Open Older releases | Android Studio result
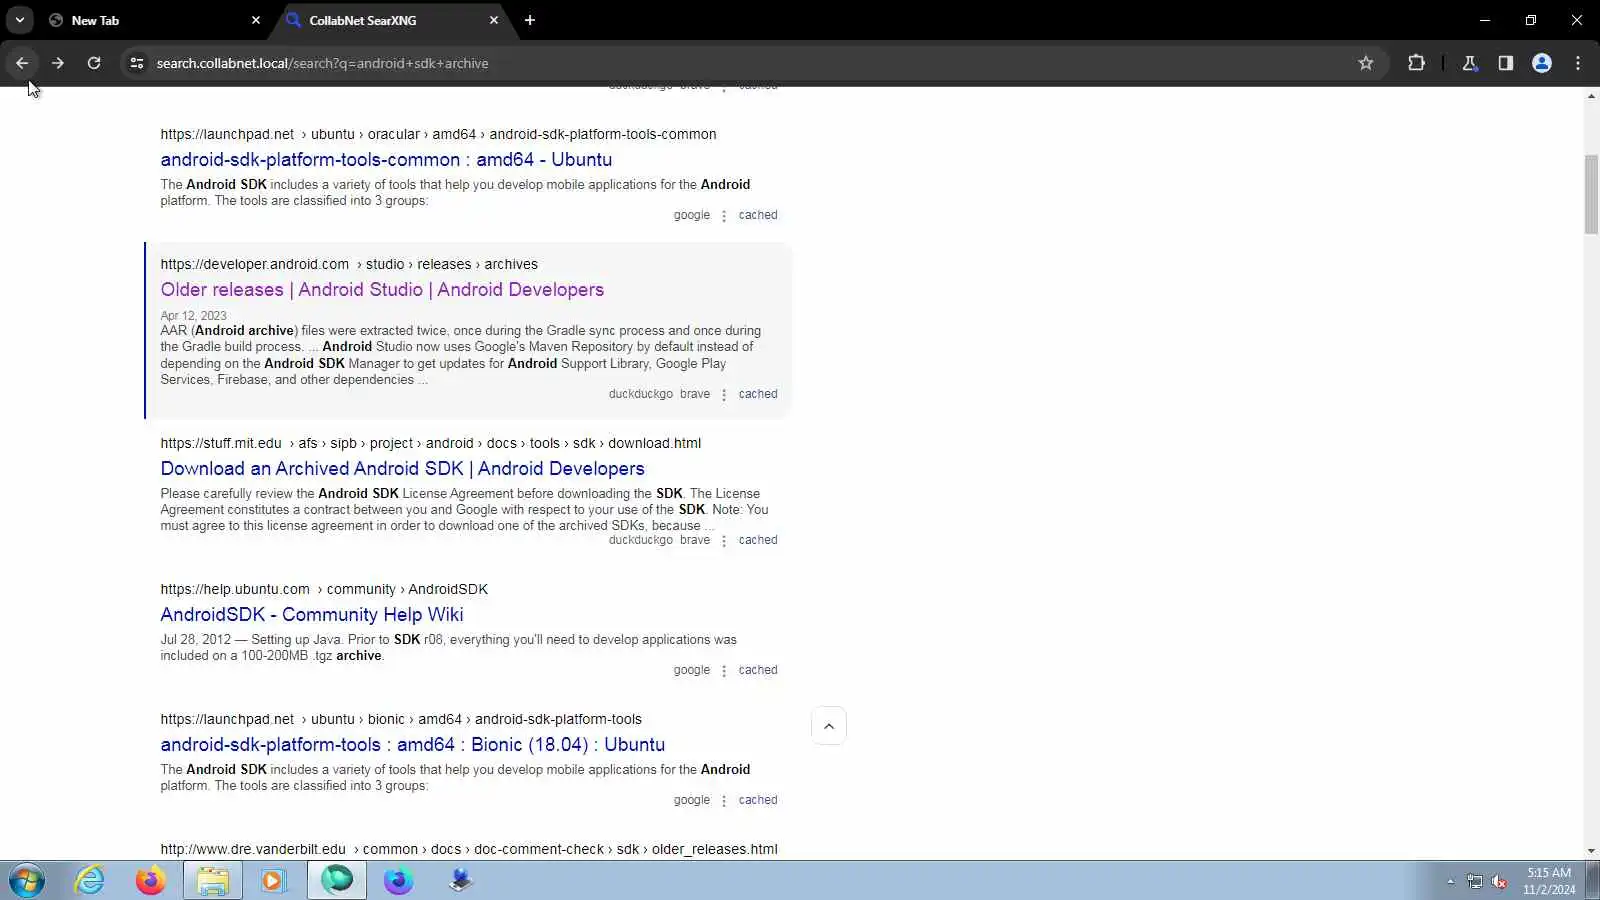This screenshot has height=900, width=1600. pyautogui.click(x=382, y=290)
